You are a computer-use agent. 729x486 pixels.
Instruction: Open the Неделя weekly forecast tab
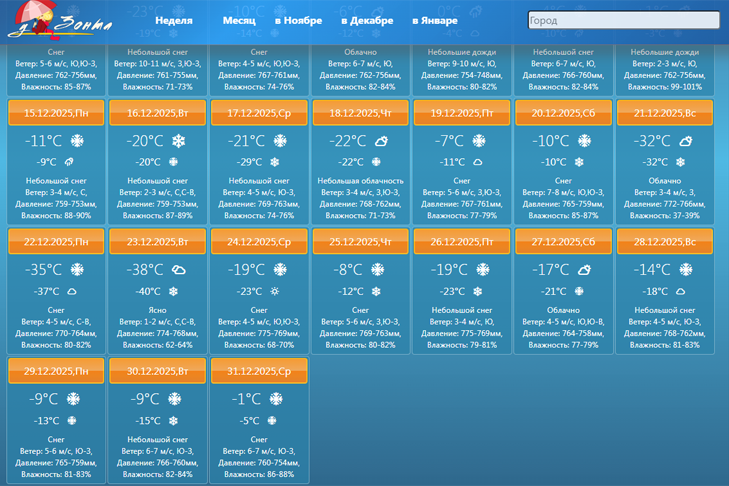pyautogui.click(x=174, y=20)
